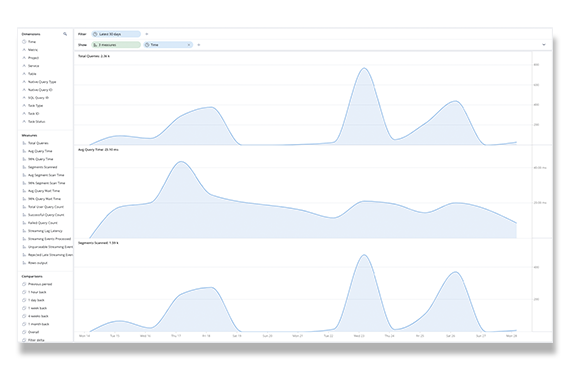The image size is (570, 370).
Task: Open the 3 measures selector pill
Action: coord(116,45)
